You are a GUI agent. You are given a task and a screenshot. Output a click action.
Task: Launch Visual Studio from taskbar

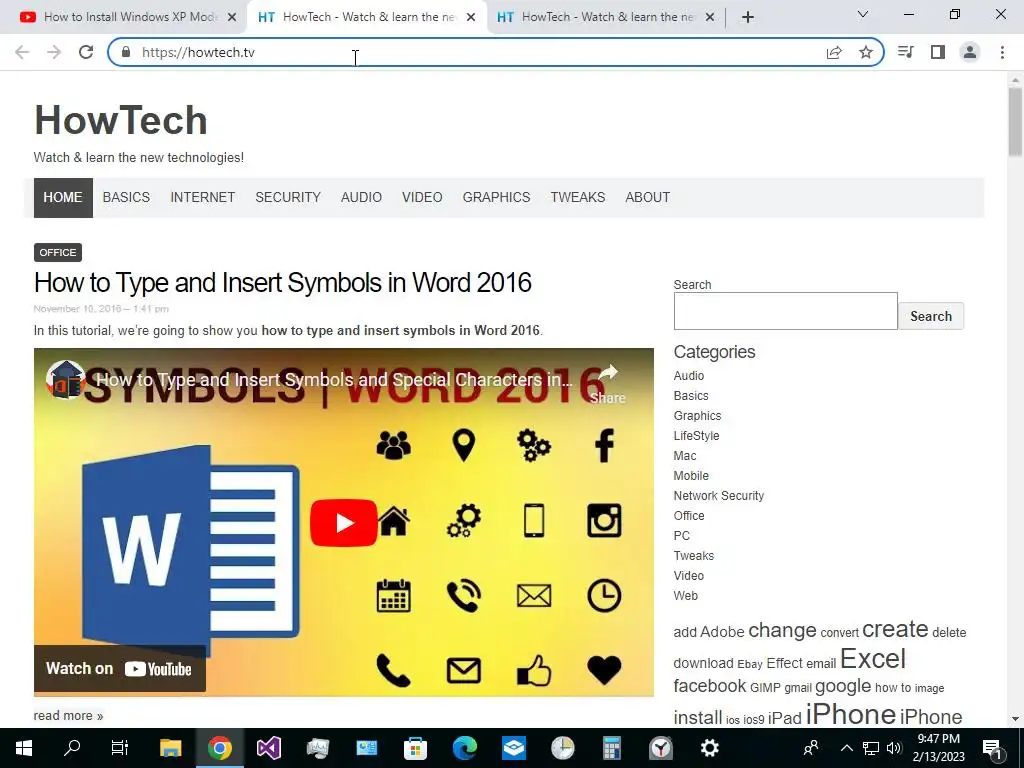268,748
